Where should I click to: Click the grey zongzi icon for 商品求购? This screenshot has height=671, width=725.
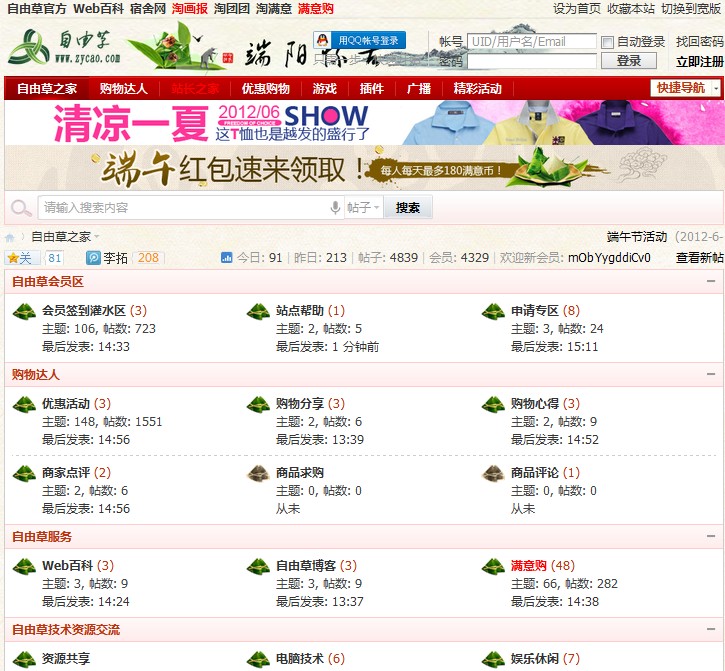click(258, 474)
